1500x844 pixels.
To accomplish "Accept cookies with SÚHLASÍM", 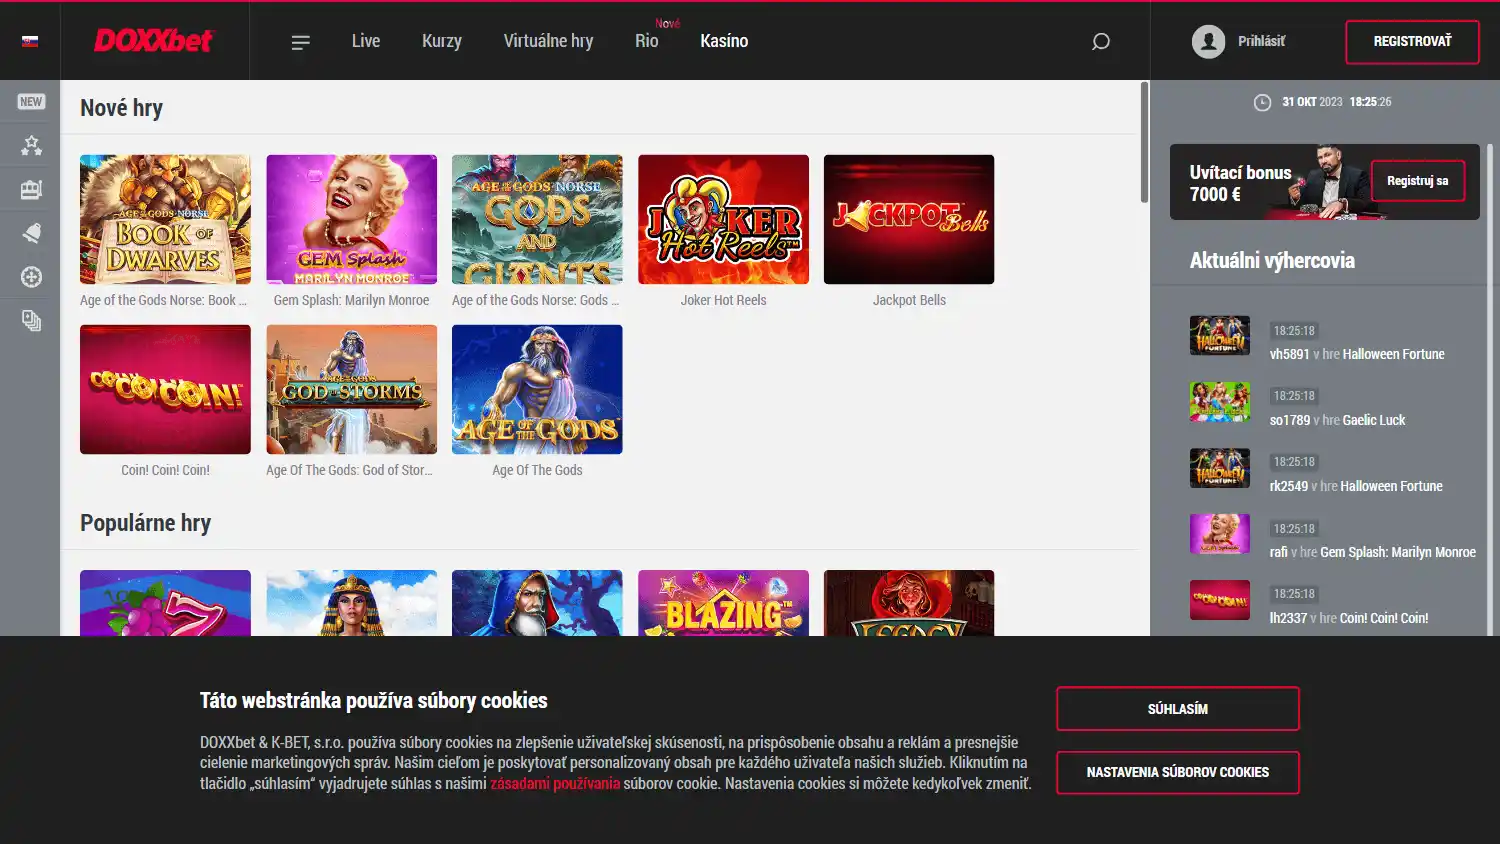I will 1178,709.
